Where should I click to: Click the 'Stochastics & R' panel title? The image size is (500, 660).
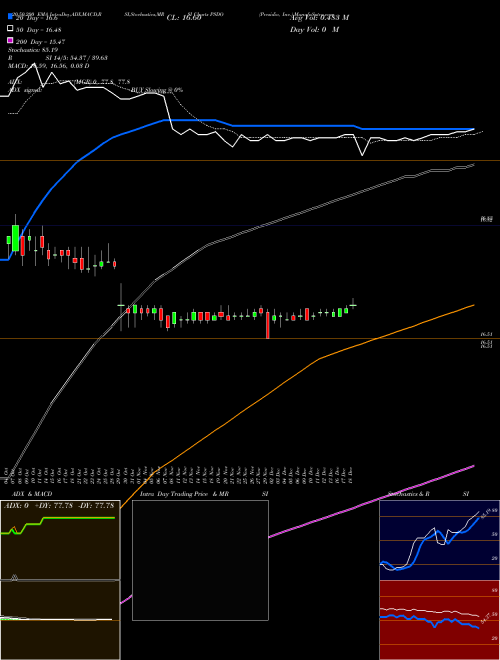coord(409,494)
